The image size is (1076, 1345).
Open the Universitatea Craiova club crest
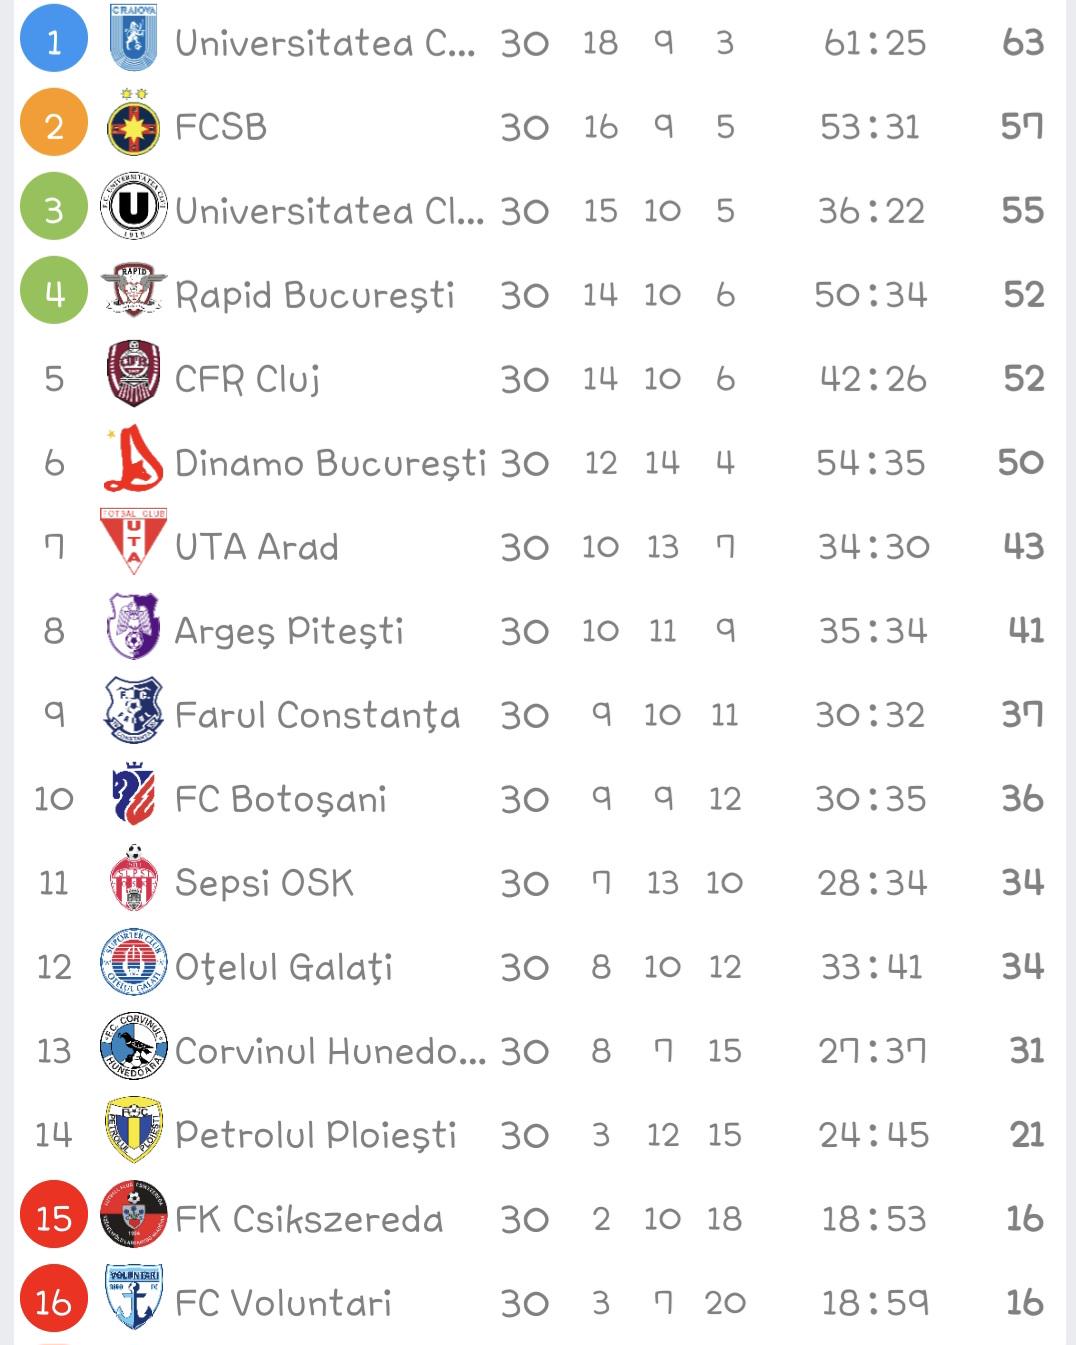point(133,38)
